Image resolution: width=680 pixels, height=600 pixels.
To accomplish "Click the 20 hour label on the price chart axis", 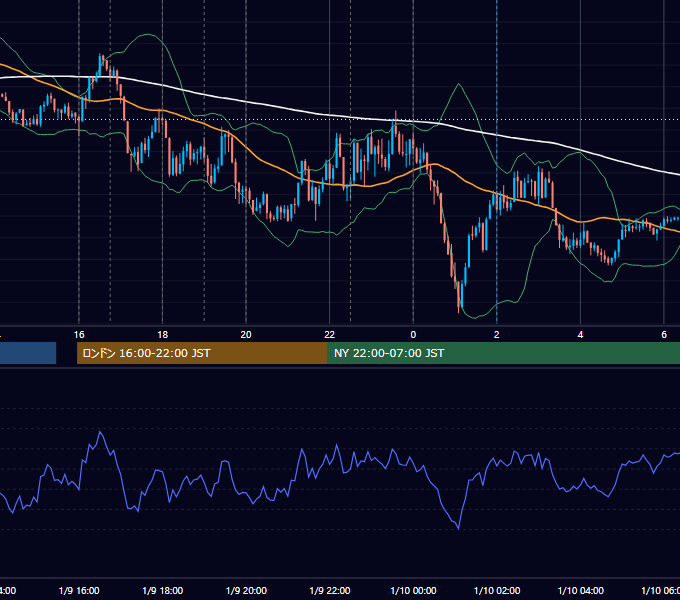I will (246, 335).
